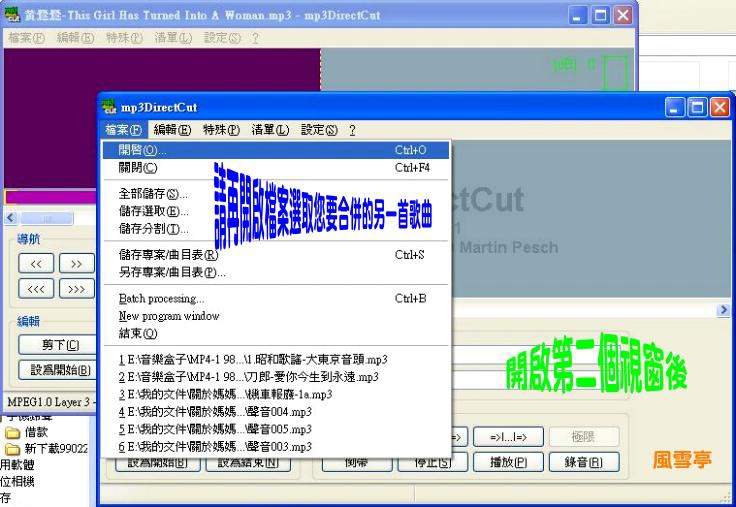Select 關閉(C) menu entry
Image resolution: width=736 pixels, height=507 pixels.
[276, 168]
